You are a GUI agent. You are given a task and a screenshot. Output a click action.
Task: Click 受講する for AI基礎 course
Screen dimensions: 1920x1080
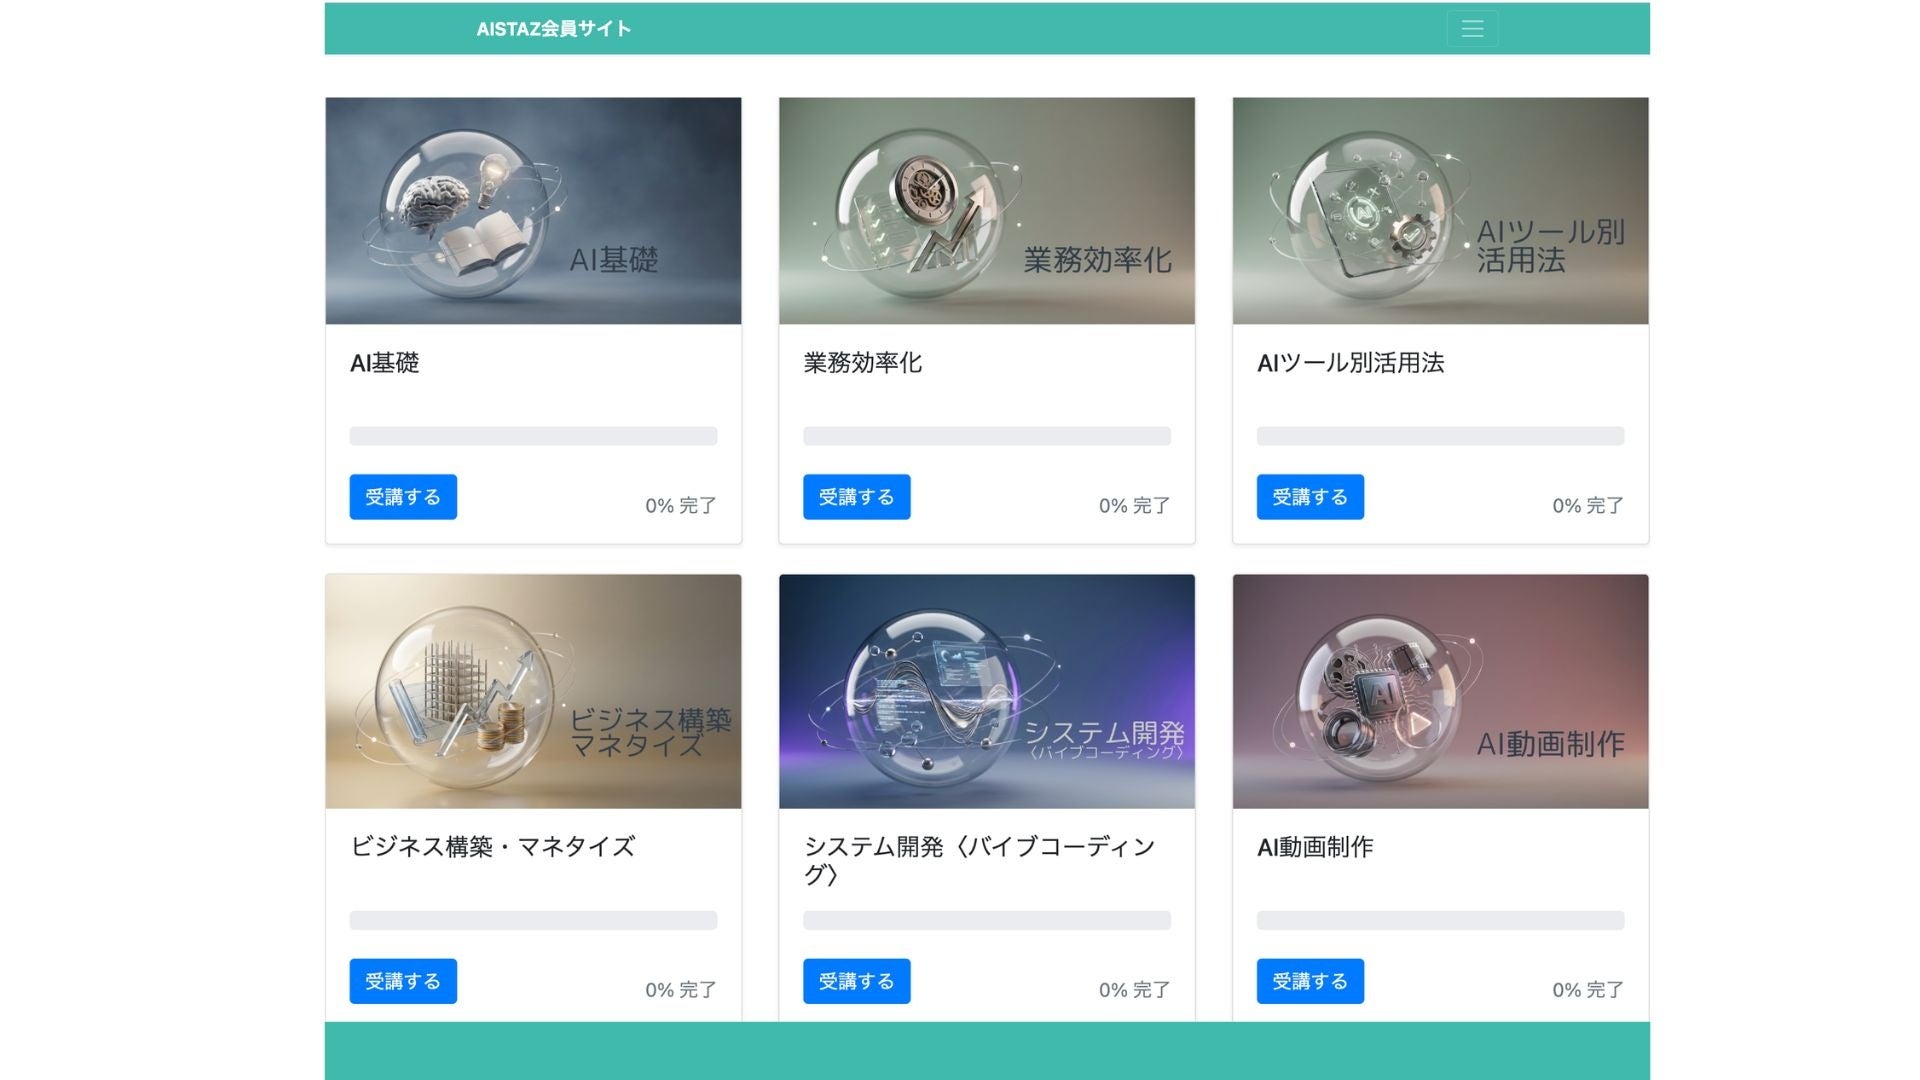click(403, 497)
